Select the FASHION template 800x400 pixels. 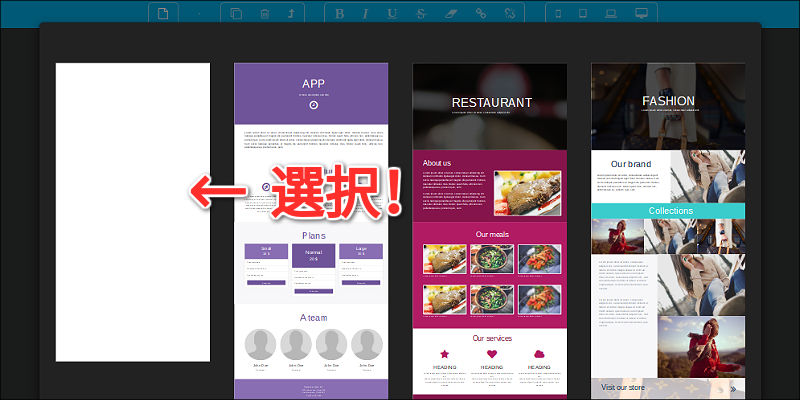click(x=668, y=231)
